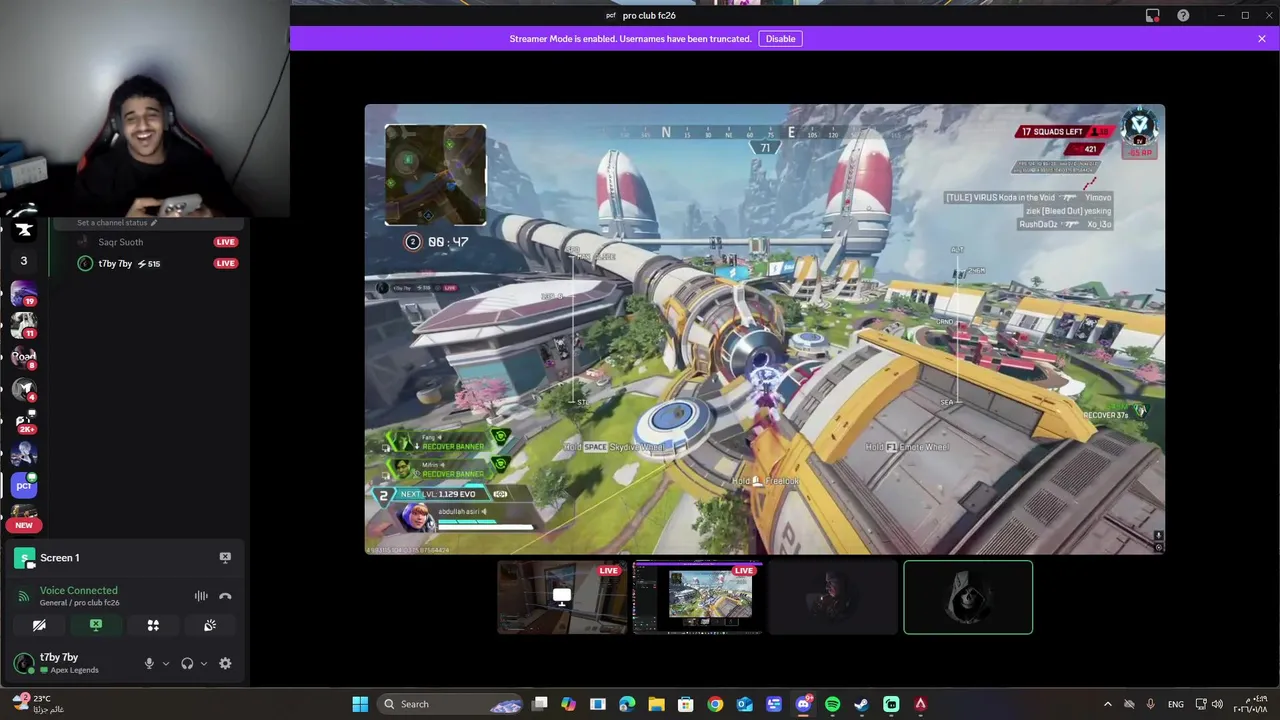Open the server icon with badge 11

pyautogui.click(x=24, y=326)
